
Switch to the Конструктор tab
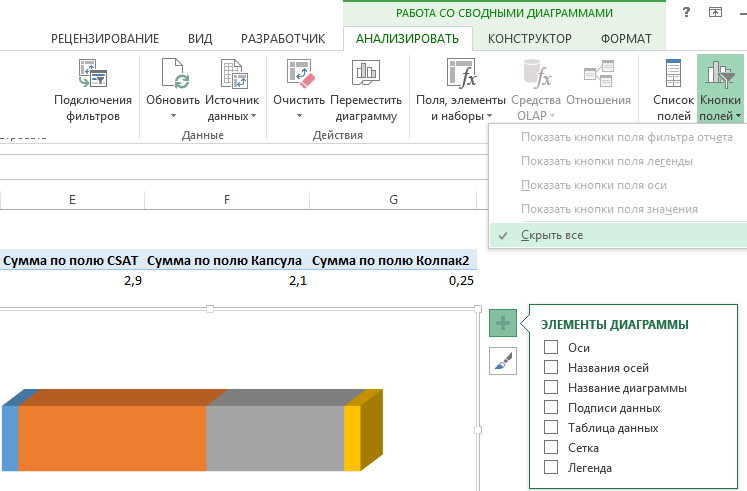(x=529, y=39)
